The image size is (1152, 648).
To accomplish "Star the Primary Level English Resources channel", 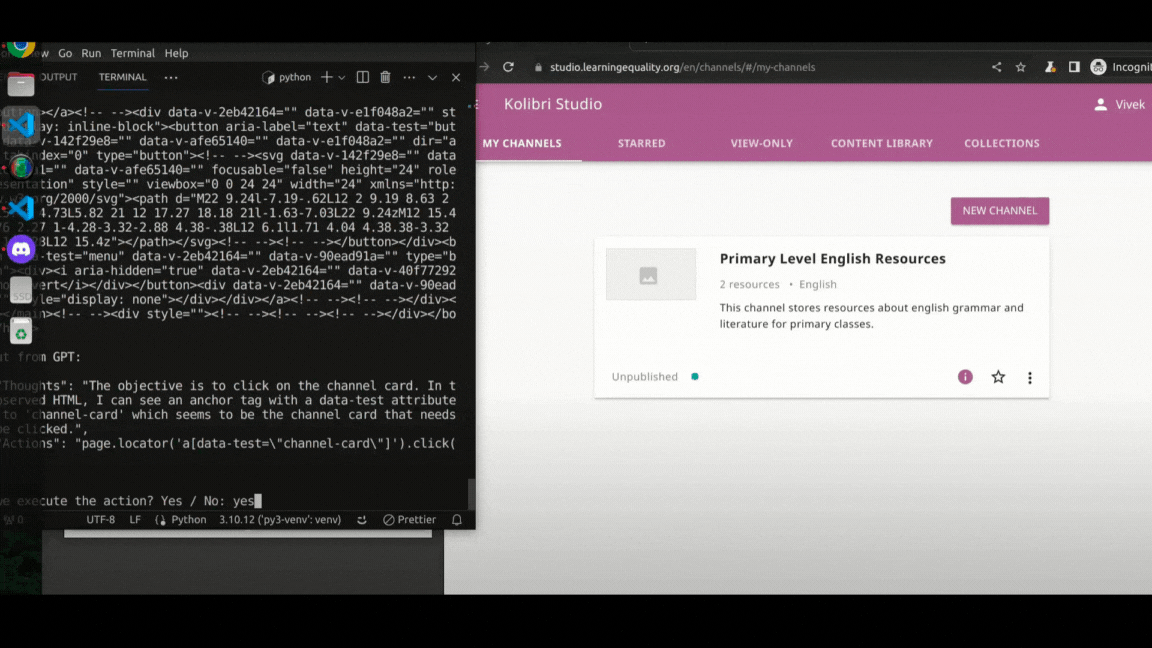I will click(998, 377).
